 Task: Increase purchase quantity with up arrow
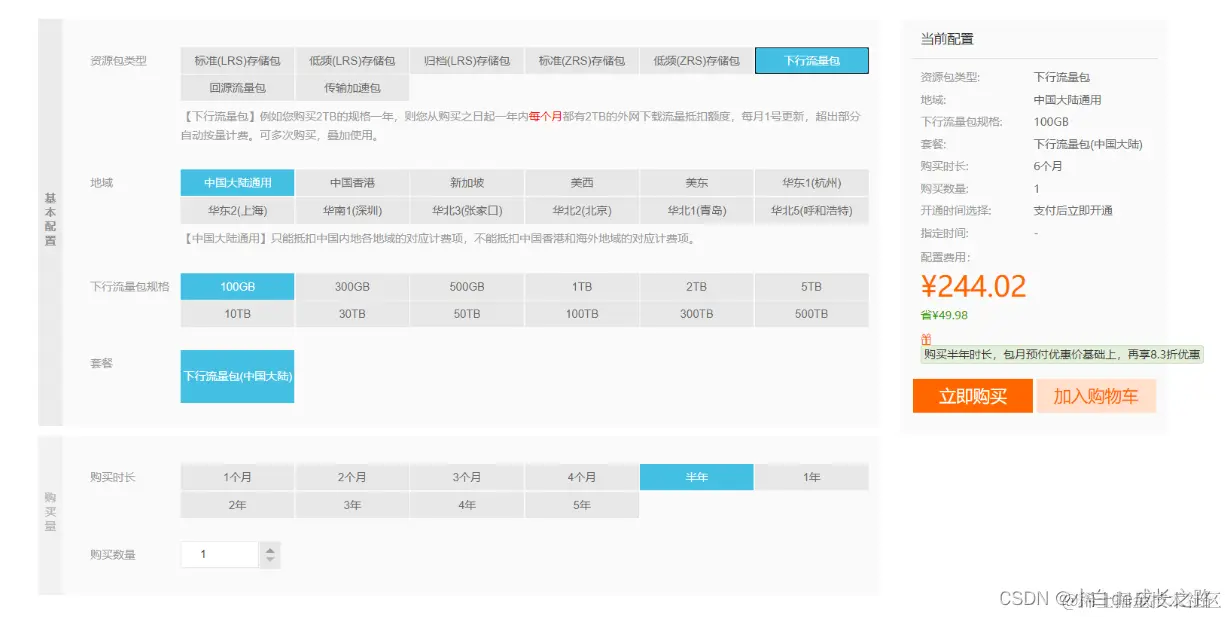(270, 549)
